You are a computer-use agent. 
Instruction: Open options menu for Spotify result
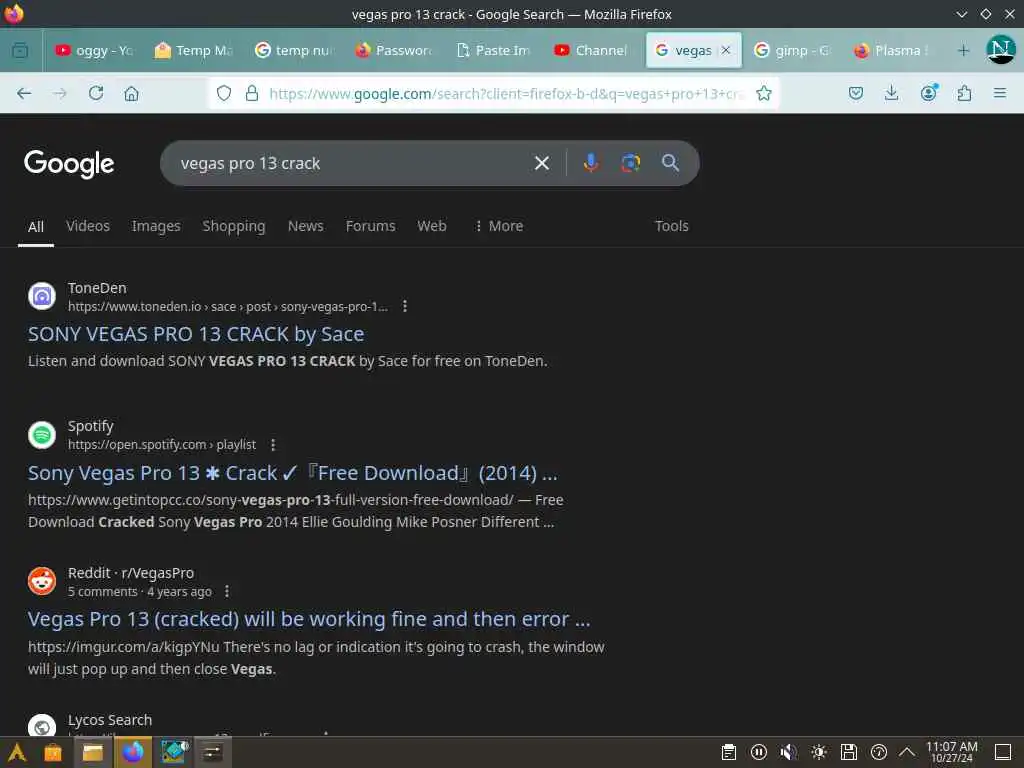pos(273,445)
